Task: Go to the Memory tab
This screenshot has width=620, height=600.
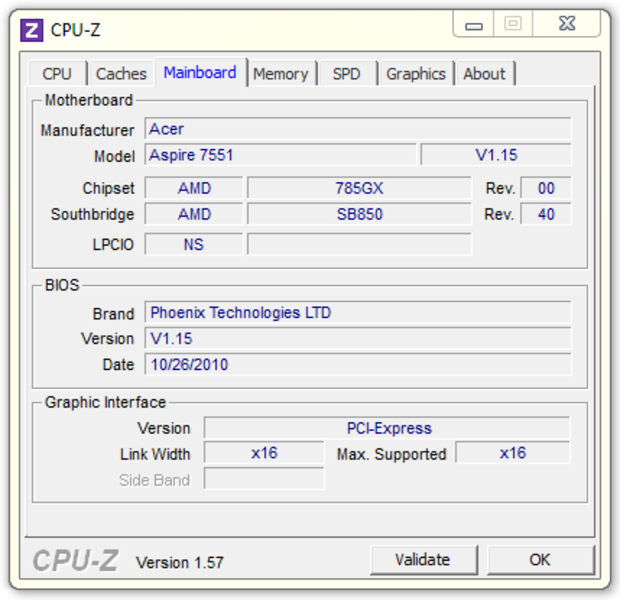Action: (281, 74)
